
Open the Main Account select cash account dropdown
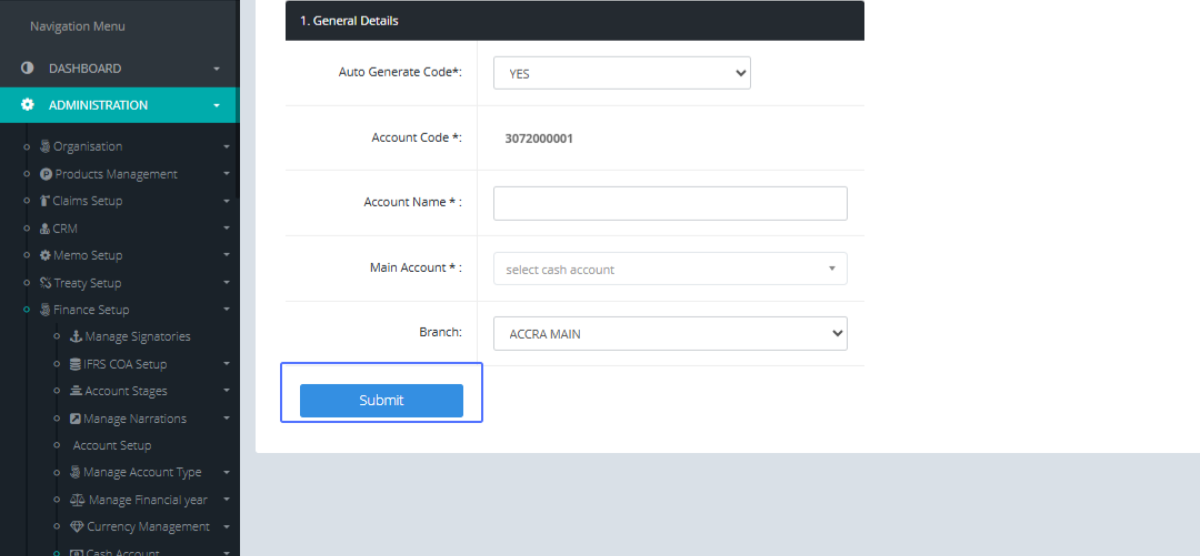(x=670, y=269)
